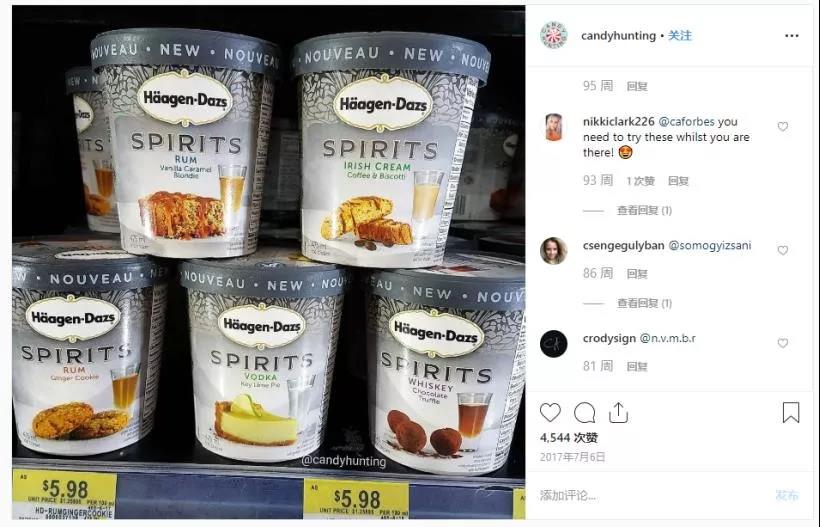Expand replies under nikkiclark226's comment
This screenshot has height=527, width=820.
[644, 210]
